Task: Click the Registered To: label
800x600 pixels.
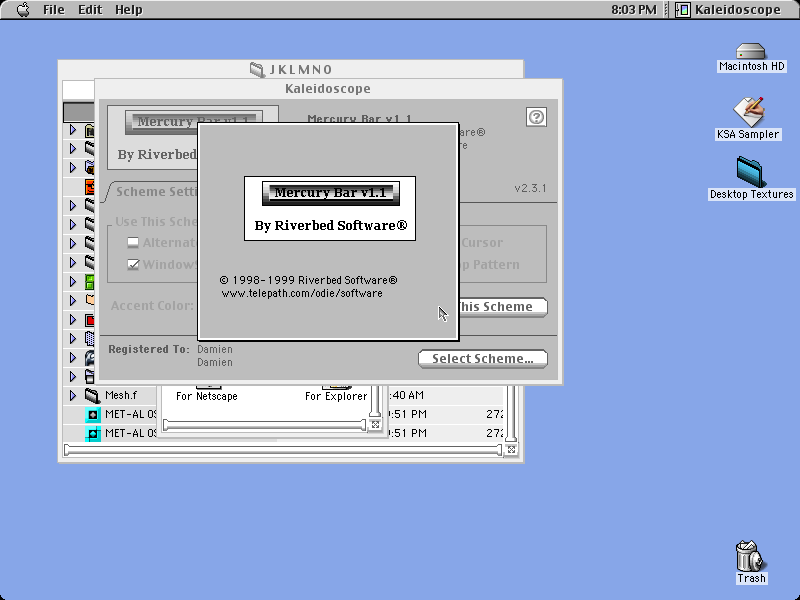Action: (x=148, y=349)
